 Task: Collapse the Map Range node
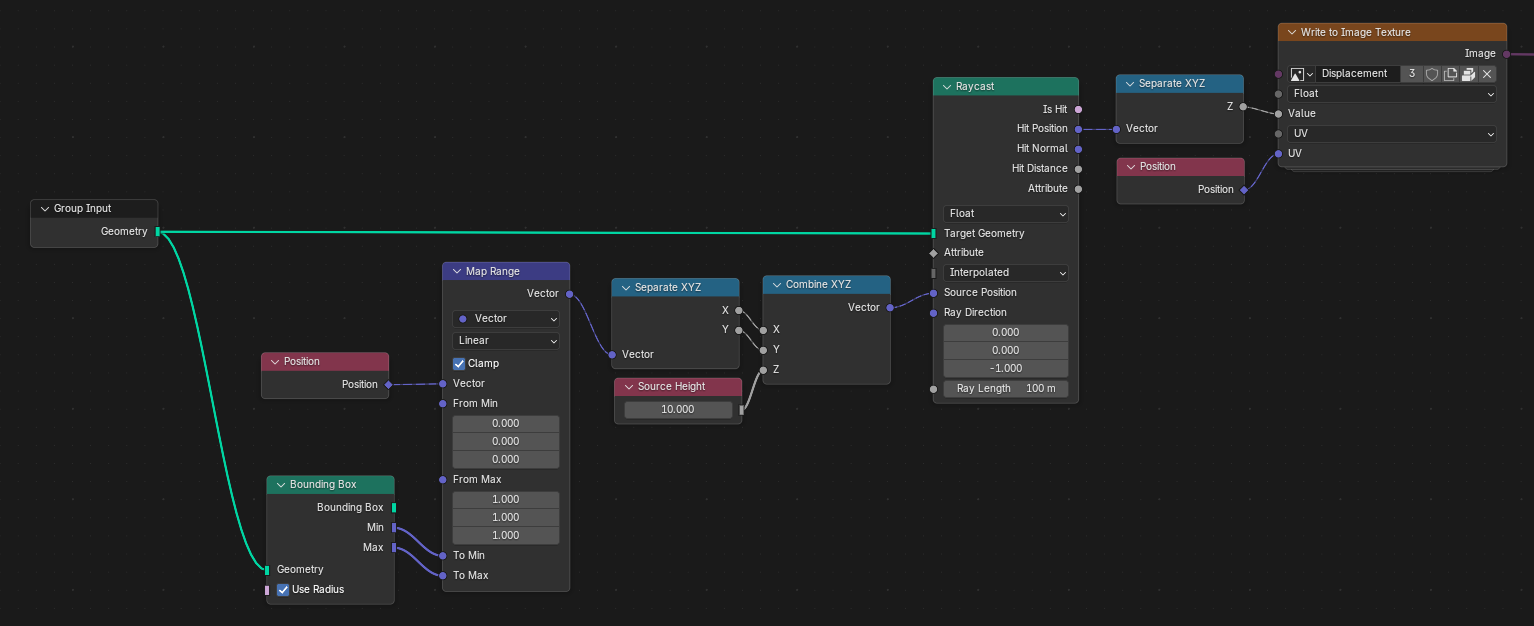point(456,272)
